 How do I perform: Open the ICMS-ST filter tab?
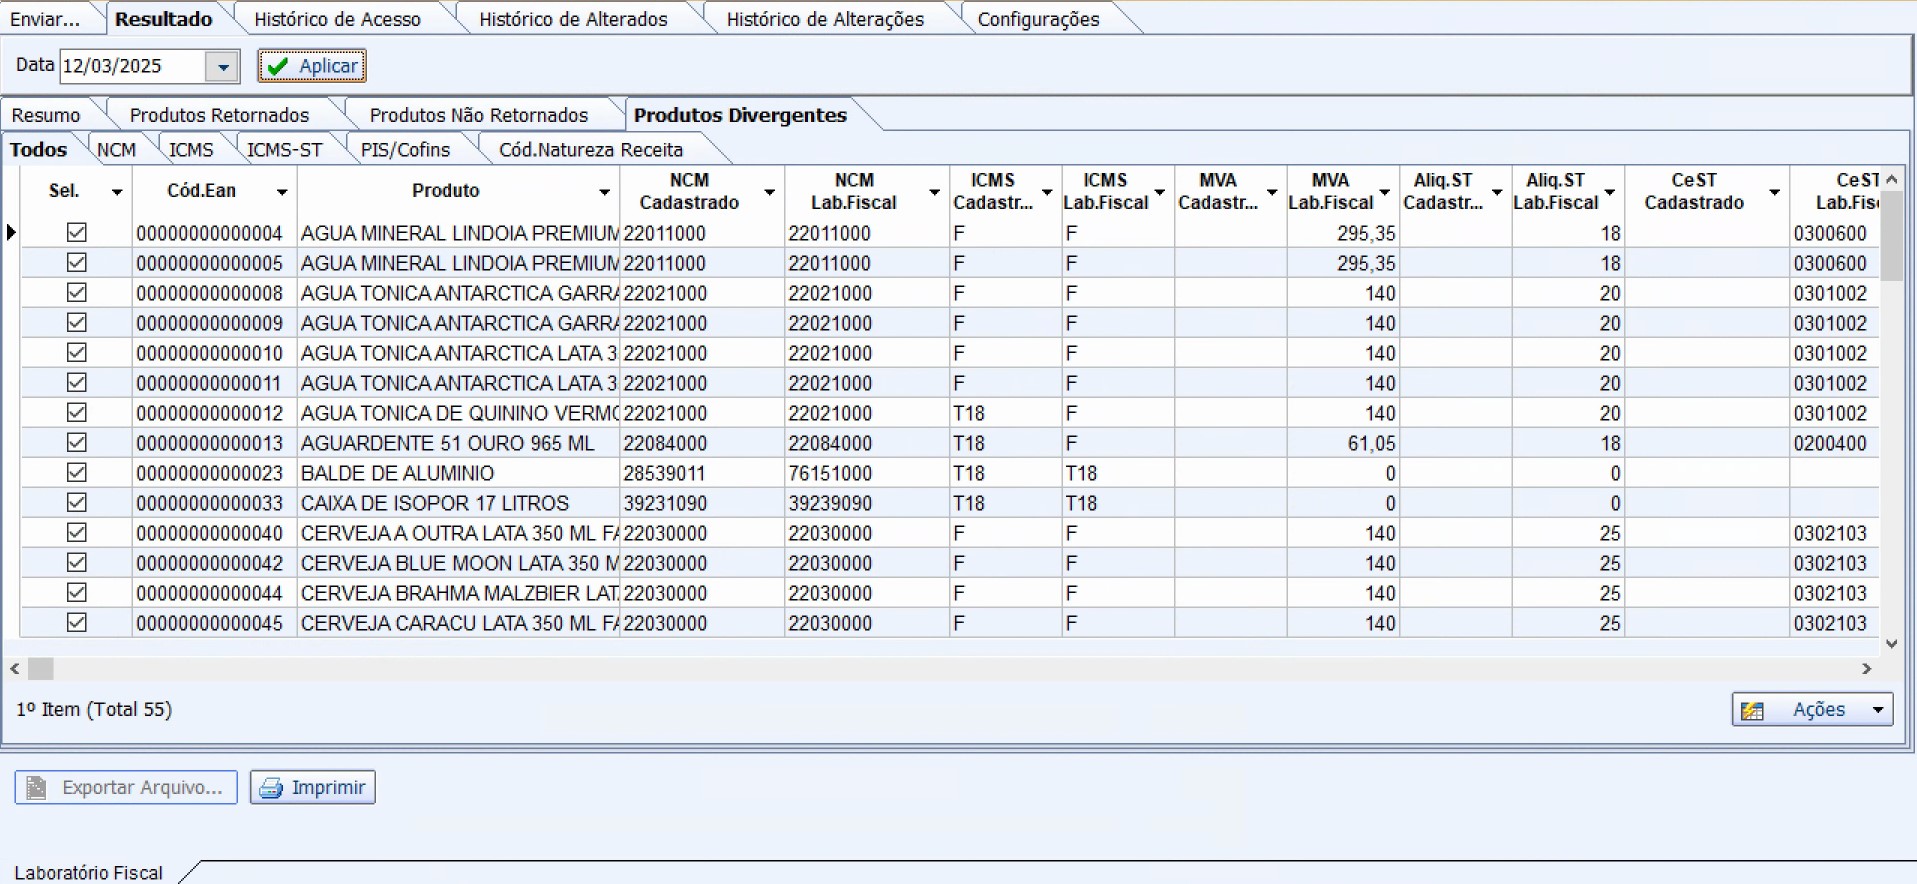pos(284,150)
